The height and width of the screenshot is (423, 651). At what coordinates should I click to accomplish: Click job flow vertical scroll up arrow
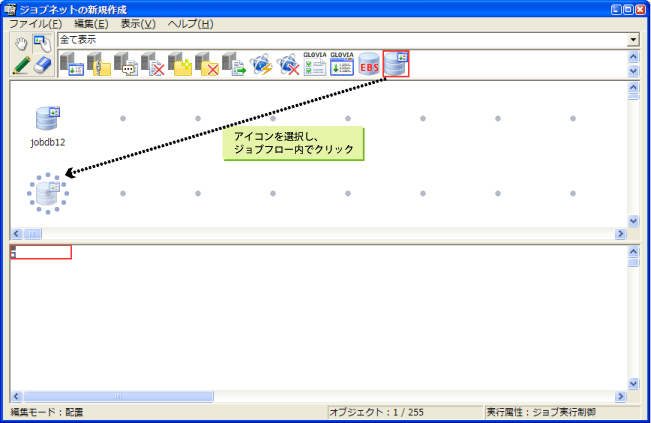tap(633, 87)
